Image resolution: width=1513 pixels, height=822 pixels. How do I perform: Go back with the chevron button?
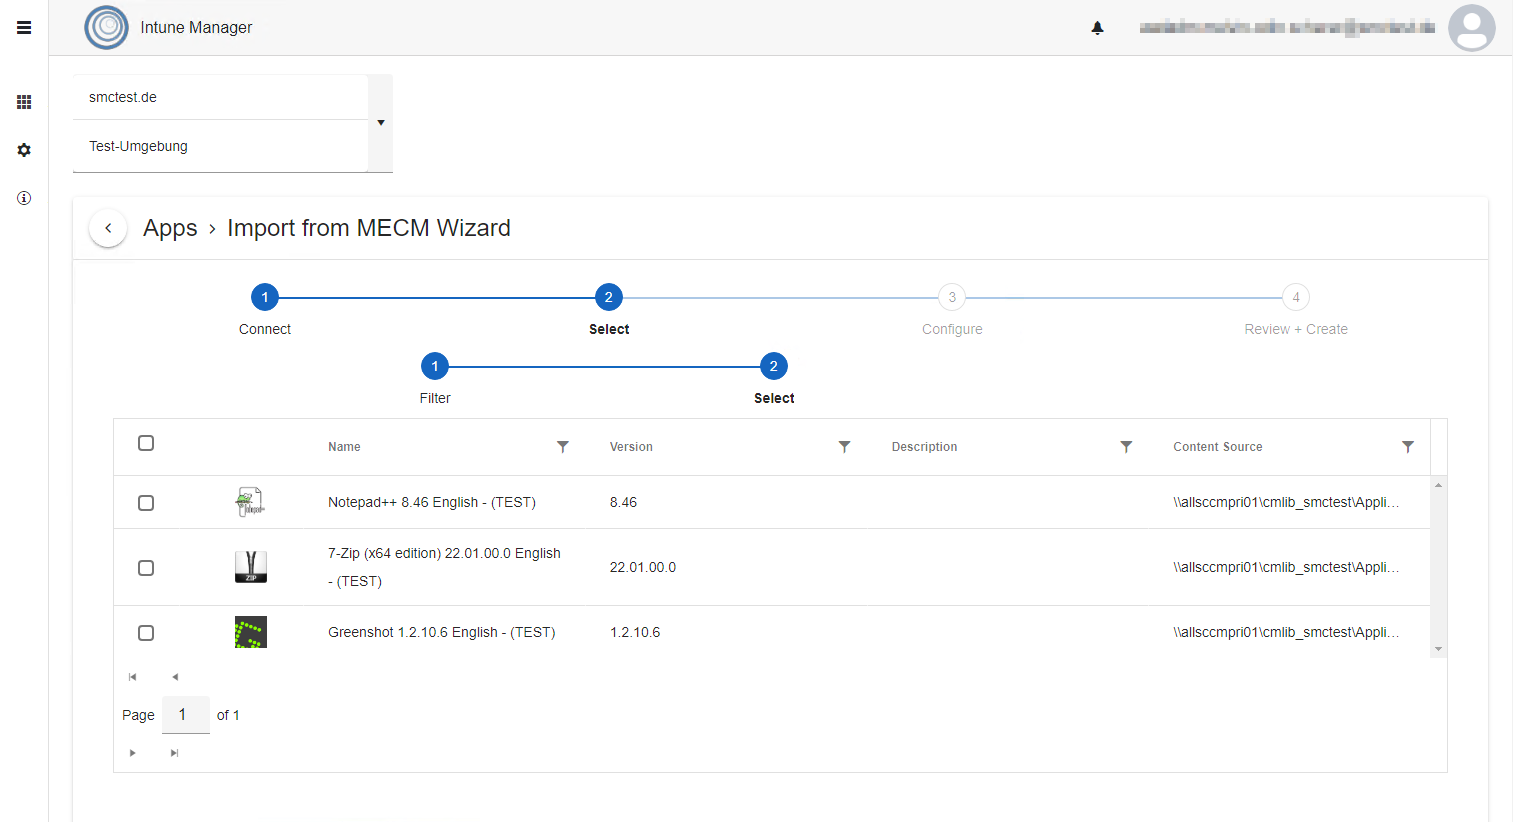pyautogui.click(x=108, y=228)
